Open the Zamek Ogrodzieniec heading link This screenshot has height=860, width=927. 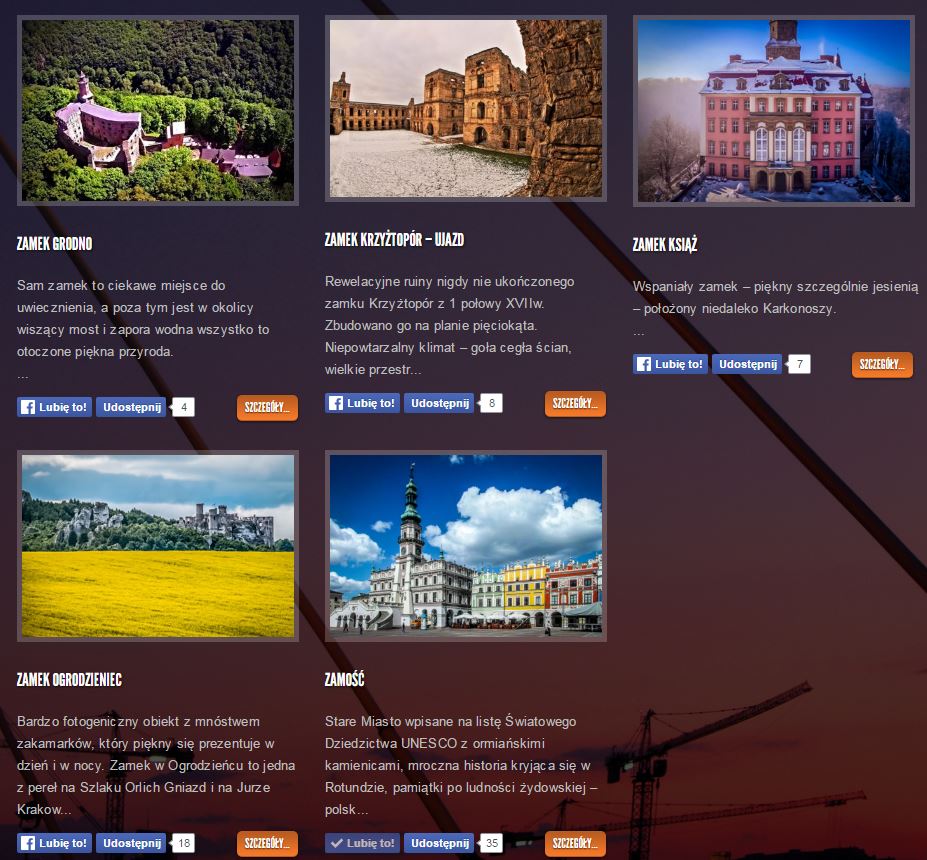pyautogui.click(x=69, y=680)
